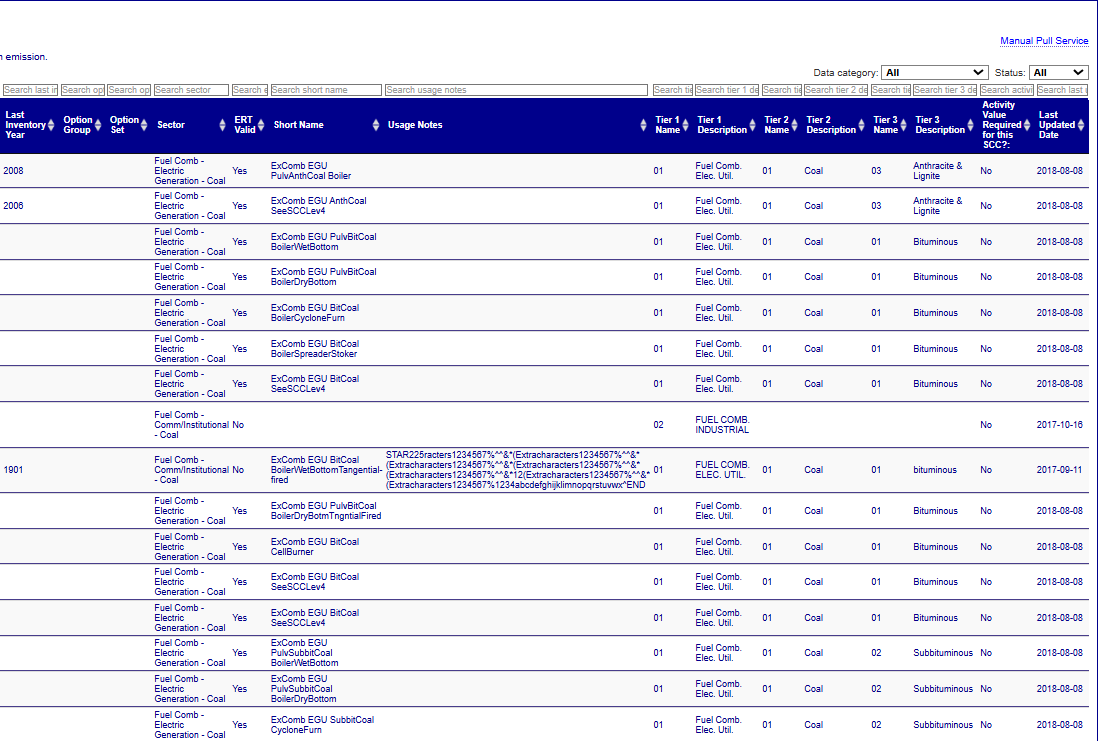
Task: Select the Tier 2 Description column header
Action: pyautogui.click(x=830, y=125)
